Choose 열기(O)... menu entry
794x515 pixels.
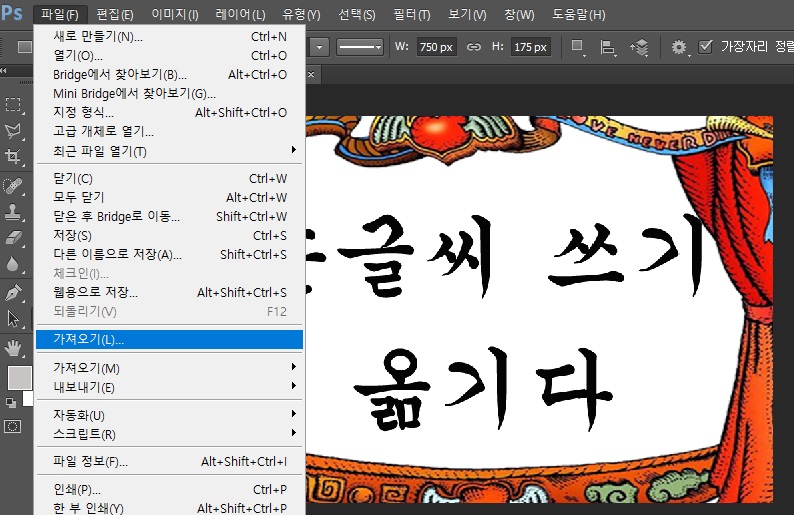tap(170, 55)
